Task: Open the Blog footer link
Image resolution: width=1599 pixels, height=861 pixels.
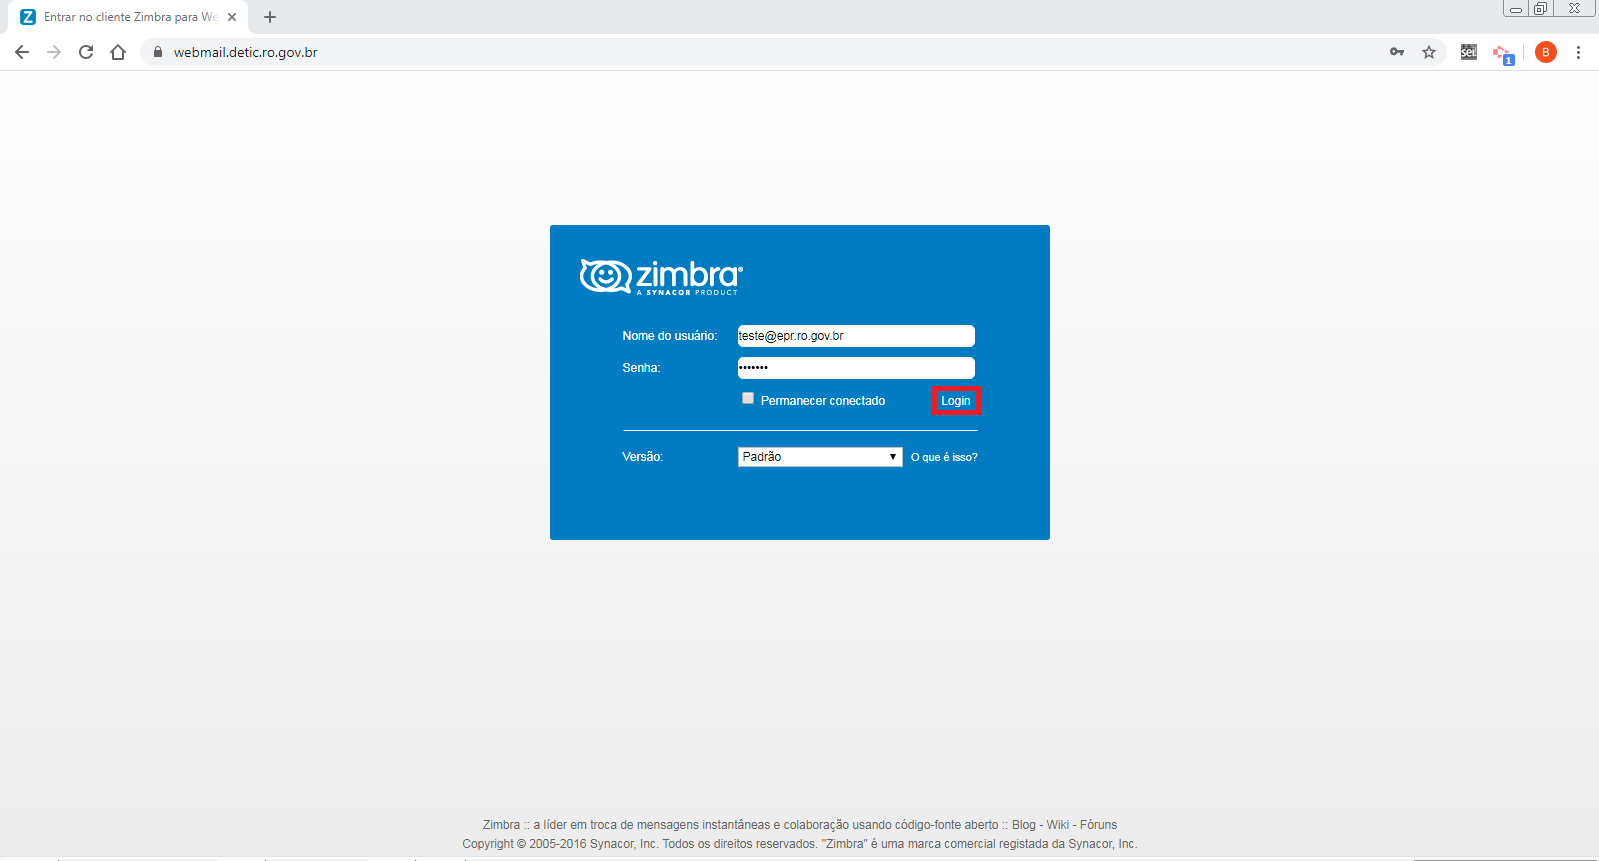Action: pos(1024,825)
